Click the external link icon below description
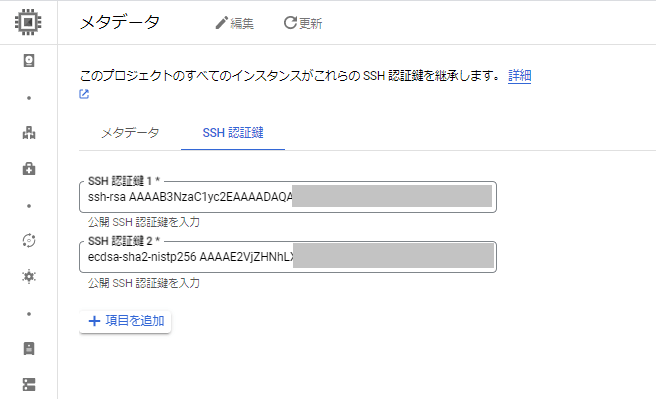Viewport: 656px width, 399px height. pyautogui.click(x=84, y=94)
